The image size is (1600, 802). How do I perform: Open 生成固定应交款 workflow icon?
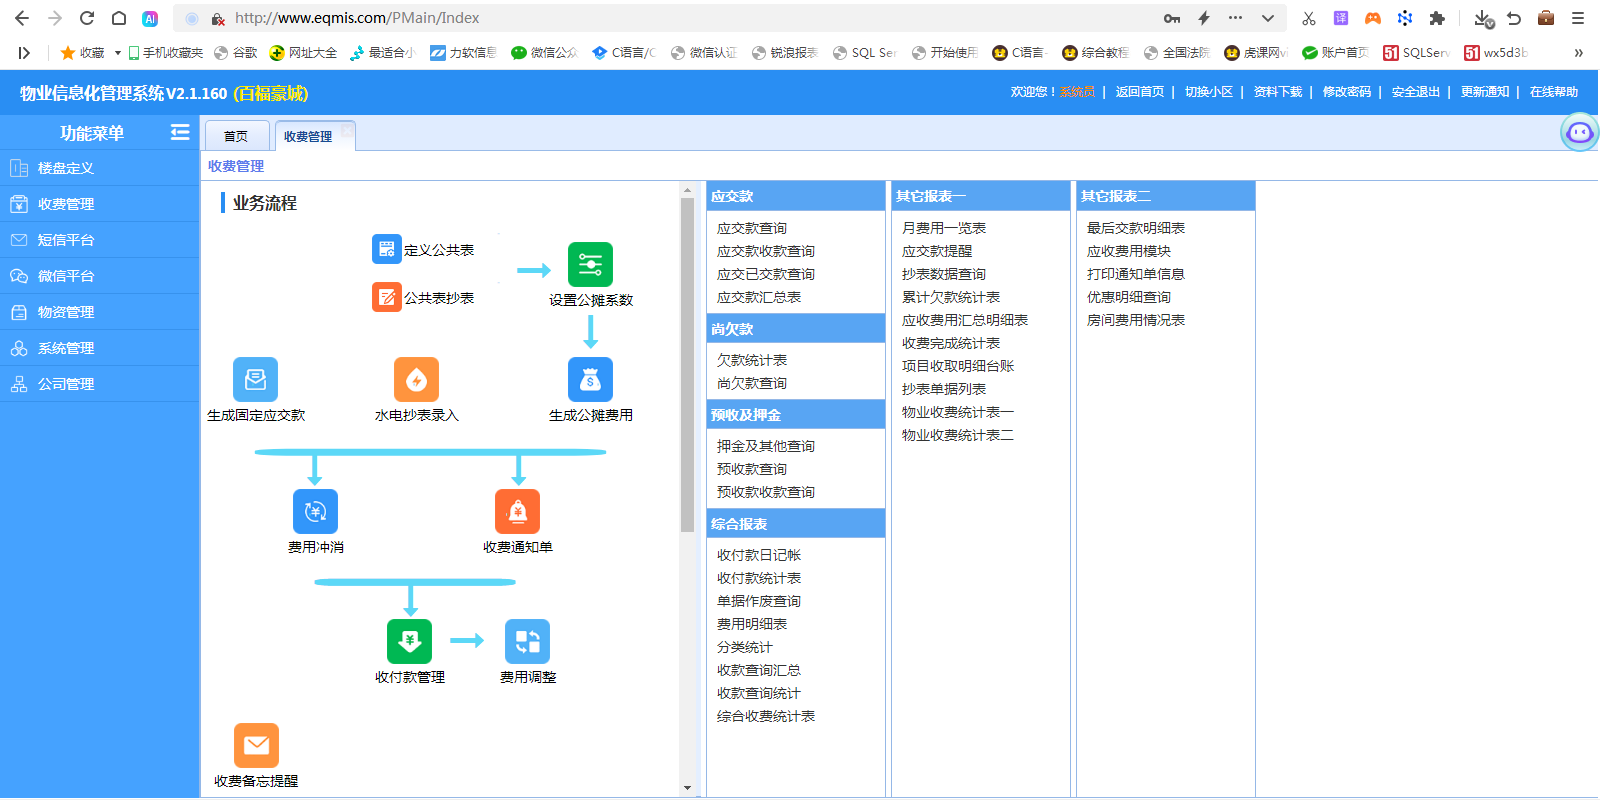pyautogui.click(x=255, y=380)
